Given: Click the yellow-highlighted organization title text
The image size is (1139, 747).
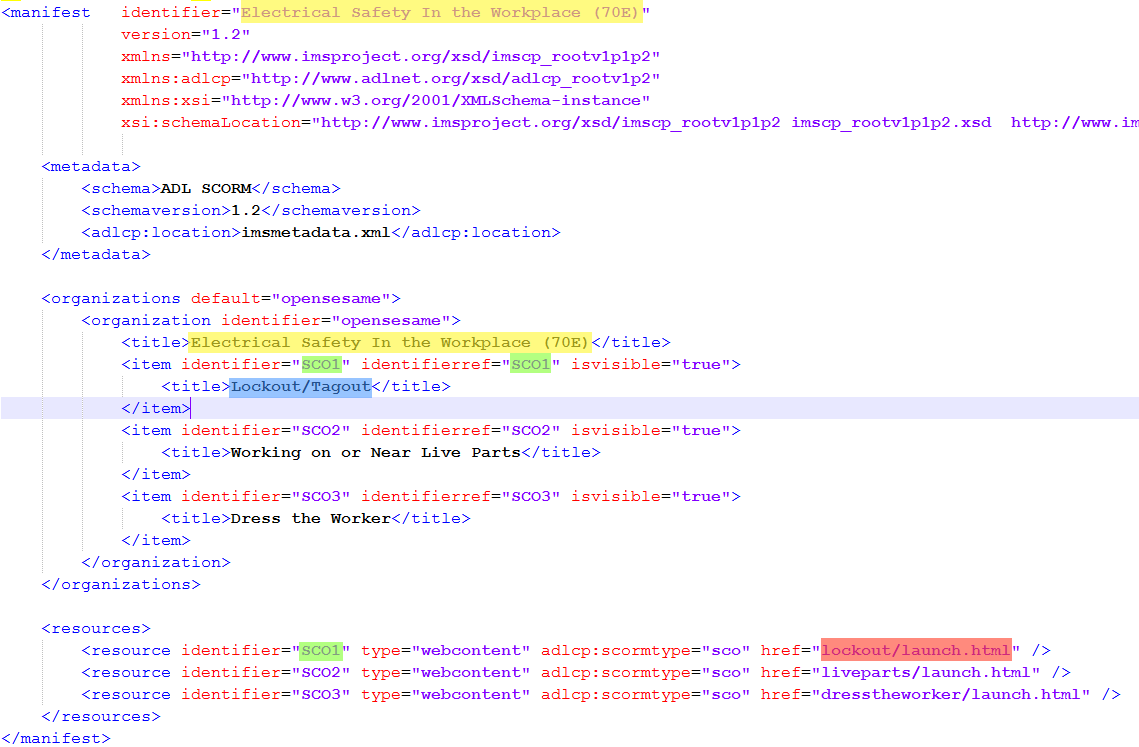Looking at the screenshot, I should point(390,343).
